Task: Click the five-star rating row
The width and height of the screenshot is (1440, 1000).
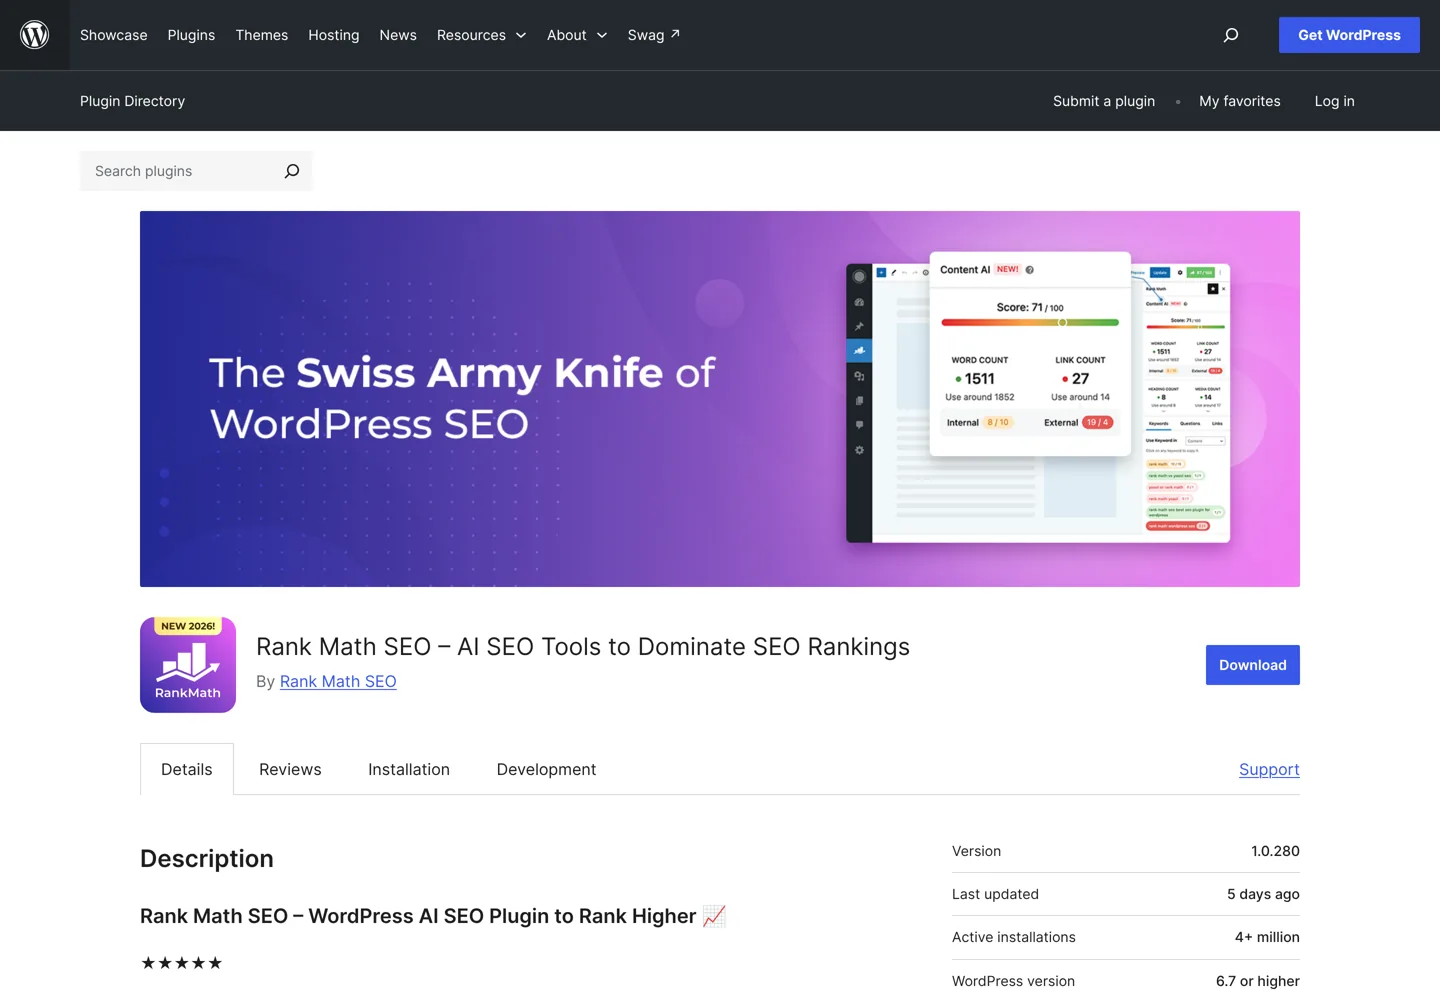Action: point(181,963)
